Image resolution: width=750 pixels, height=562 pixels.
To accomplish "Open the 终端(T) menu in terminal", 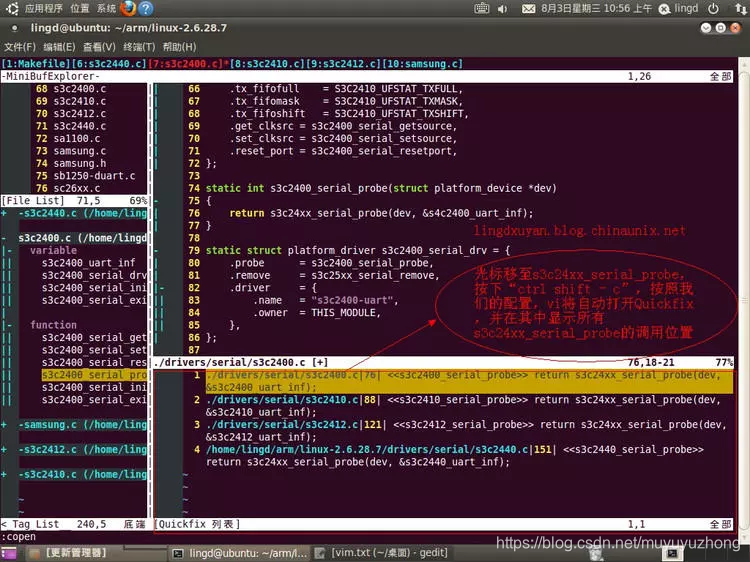I will click(139, 47).
